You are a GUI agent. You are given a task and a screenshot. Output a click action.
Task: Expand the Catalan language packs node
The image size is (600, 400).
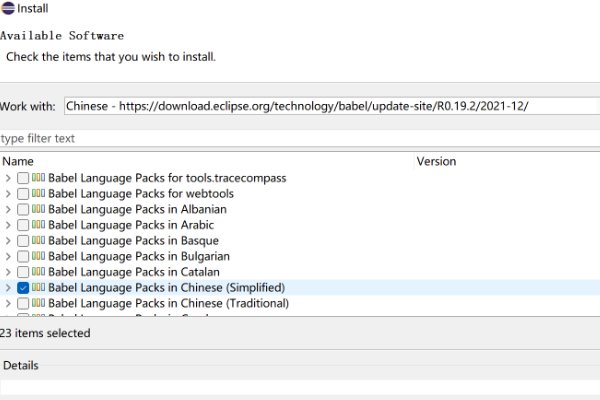(x=8, y=272)
